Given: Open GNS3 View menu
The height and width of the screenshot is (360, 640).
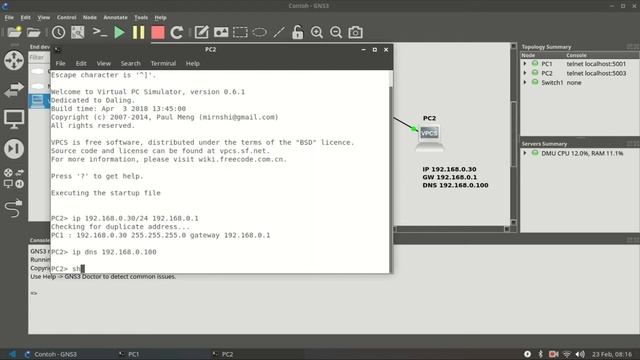Looking at the screenshot, I should click(x=44, y=18).
